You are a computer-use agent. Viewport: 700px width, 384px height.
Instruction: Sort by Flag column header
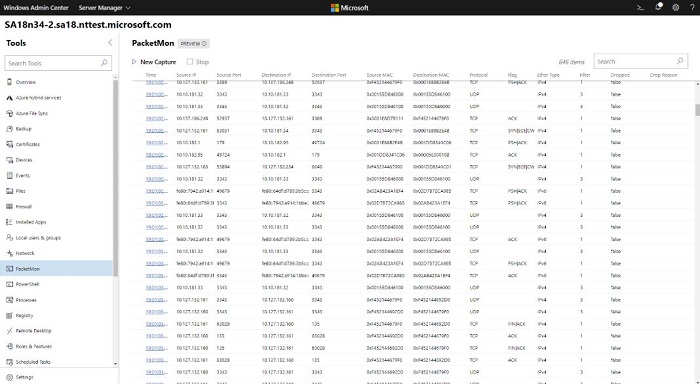(512, 75)
